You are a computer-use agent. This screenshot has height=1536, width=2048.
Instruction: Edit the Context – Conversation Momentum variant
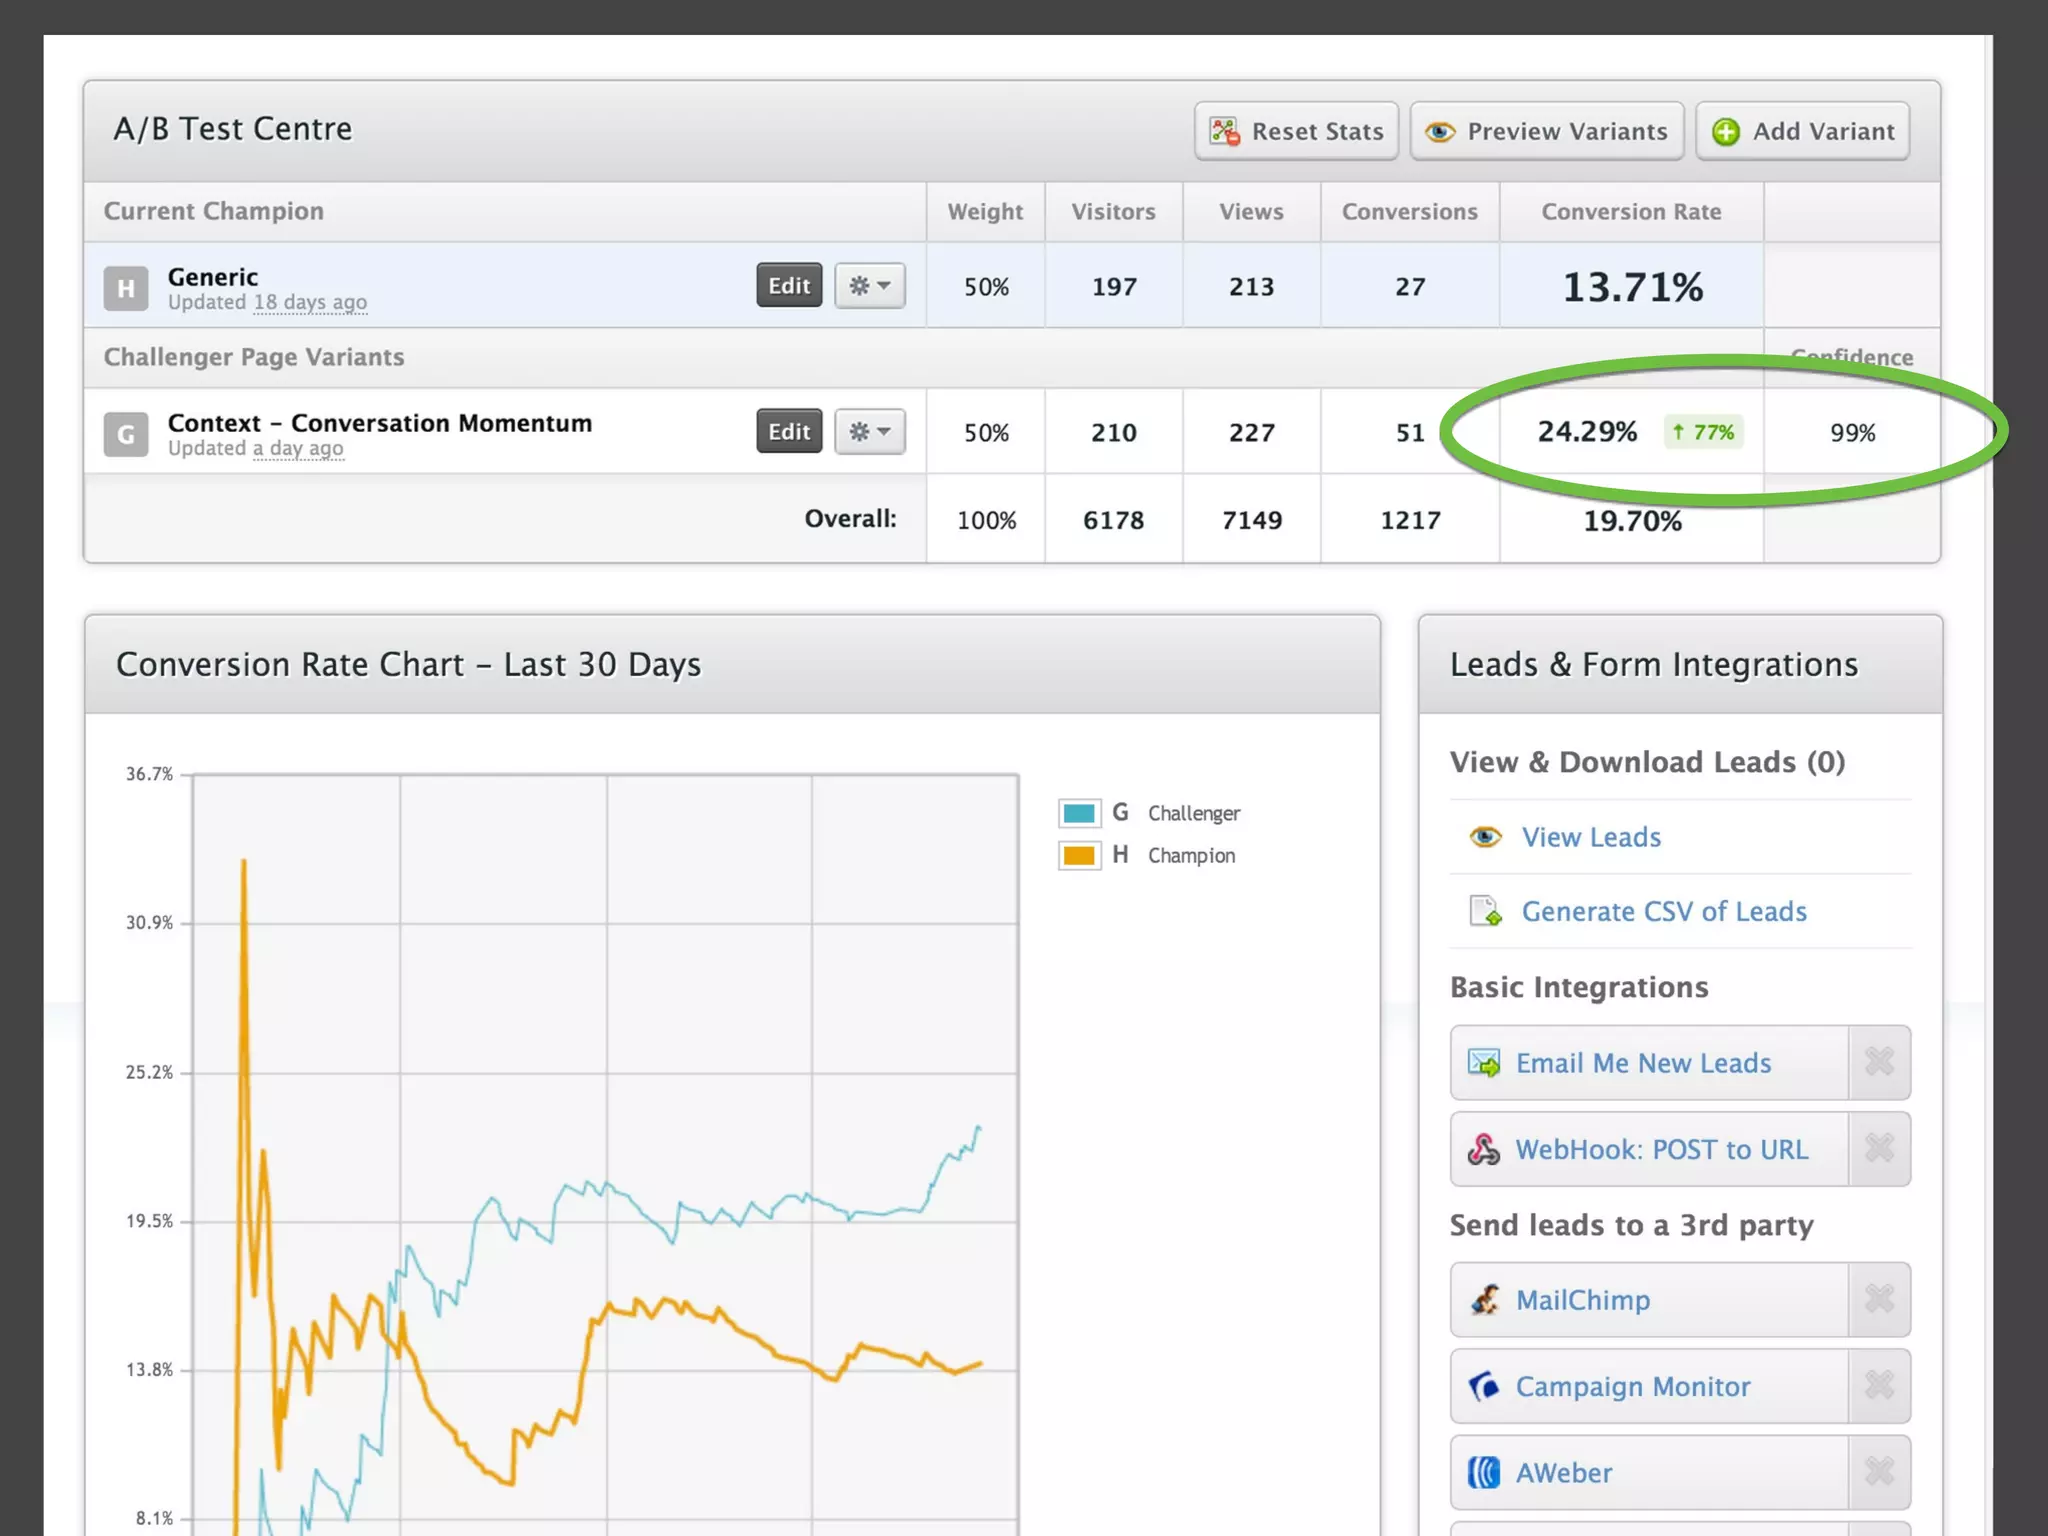pos(788,432)
